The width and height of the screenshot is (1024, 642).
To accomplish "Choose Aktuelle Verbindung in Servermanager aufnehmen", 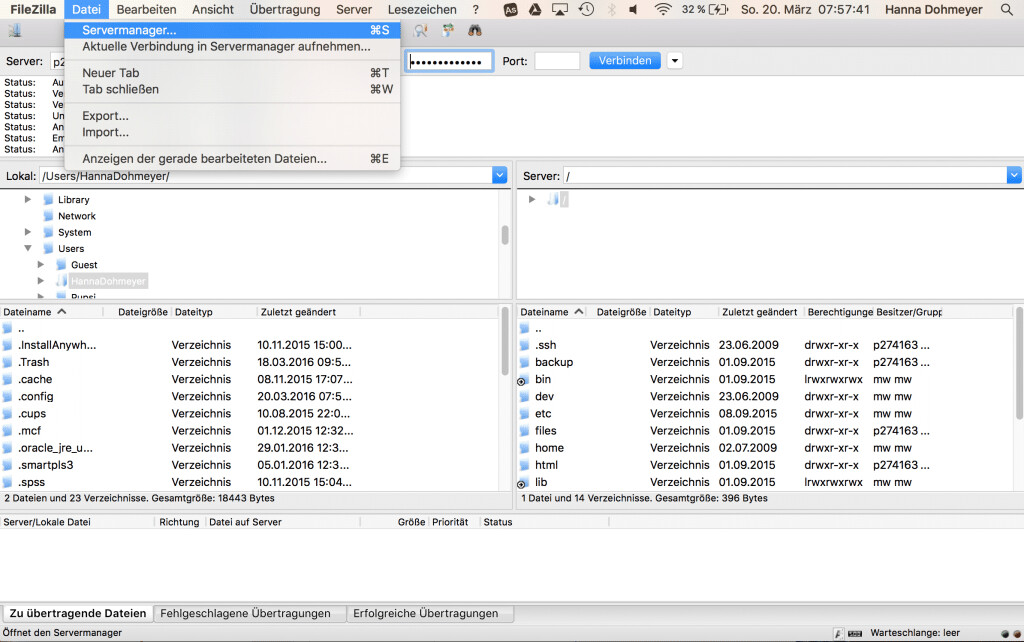I will [x=232, y=46].
